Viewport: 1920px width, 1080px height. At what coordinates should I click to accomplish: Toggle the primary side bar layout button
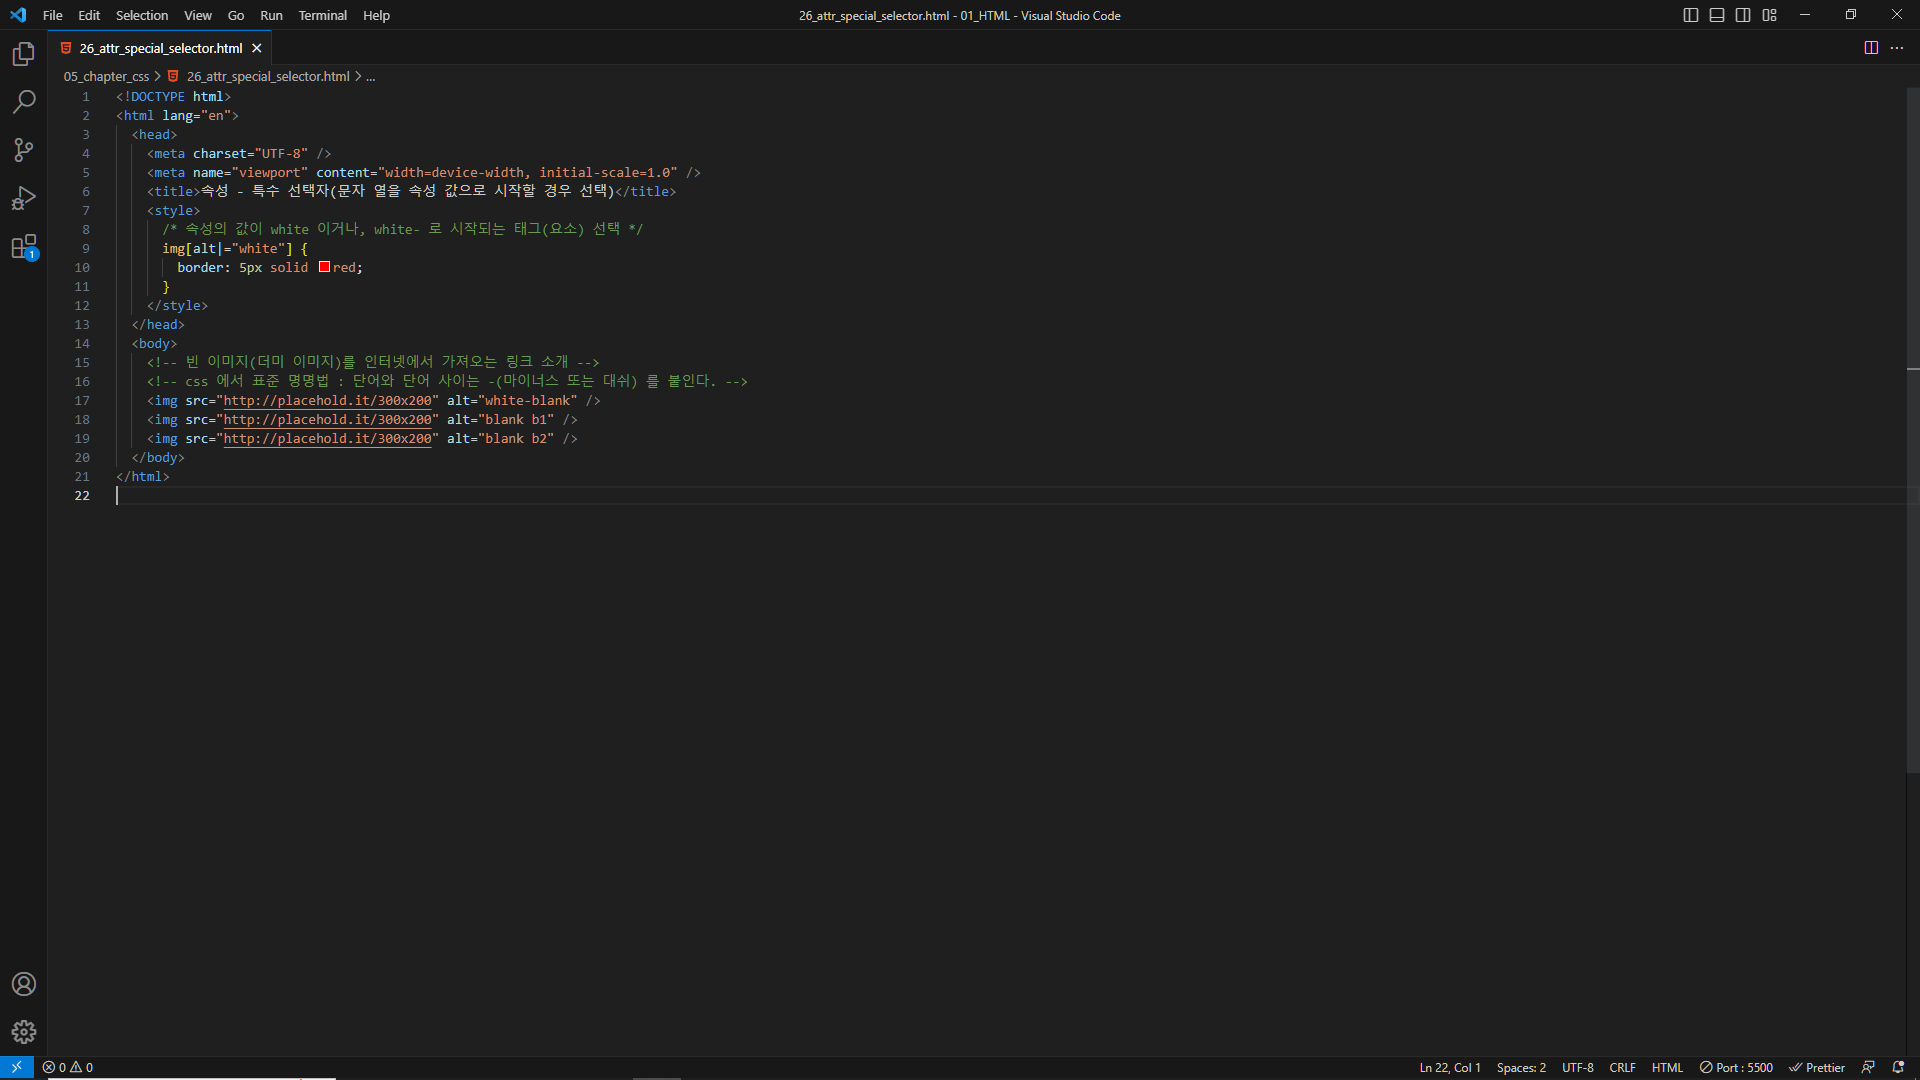pos(1691,15)
